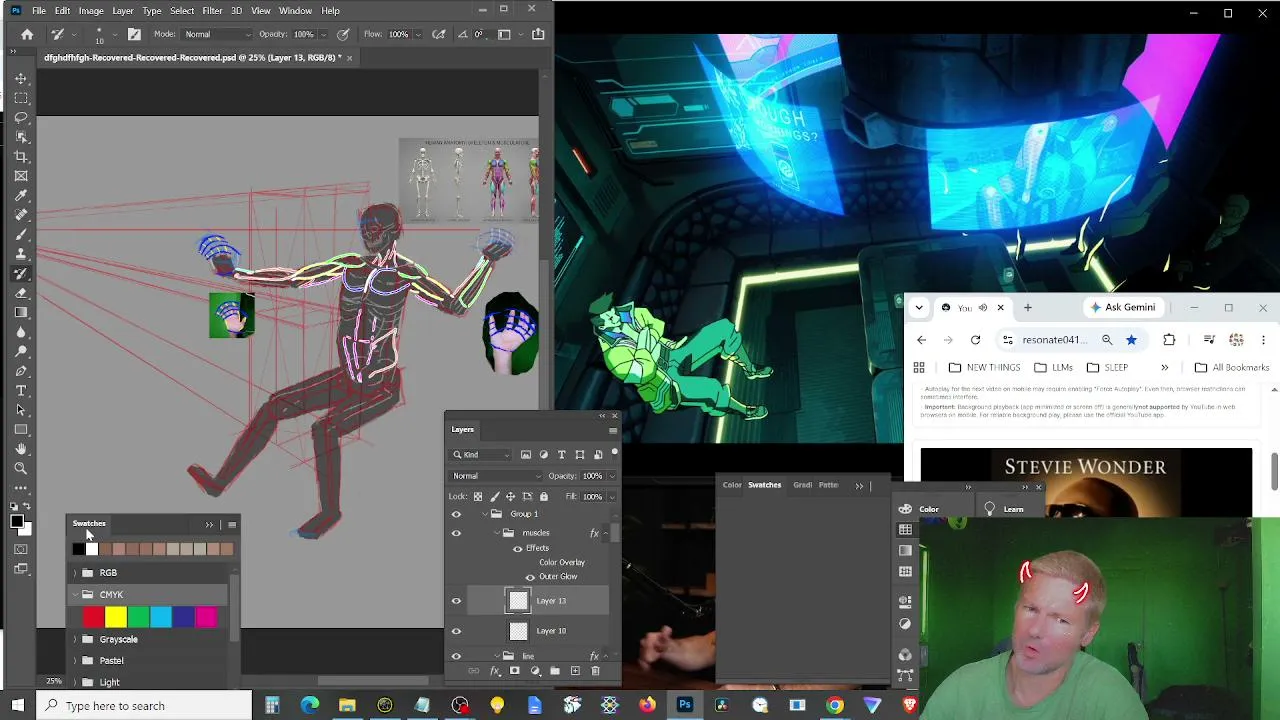Toggle lock transparent pixels
1280x720 pixels.
478,496
